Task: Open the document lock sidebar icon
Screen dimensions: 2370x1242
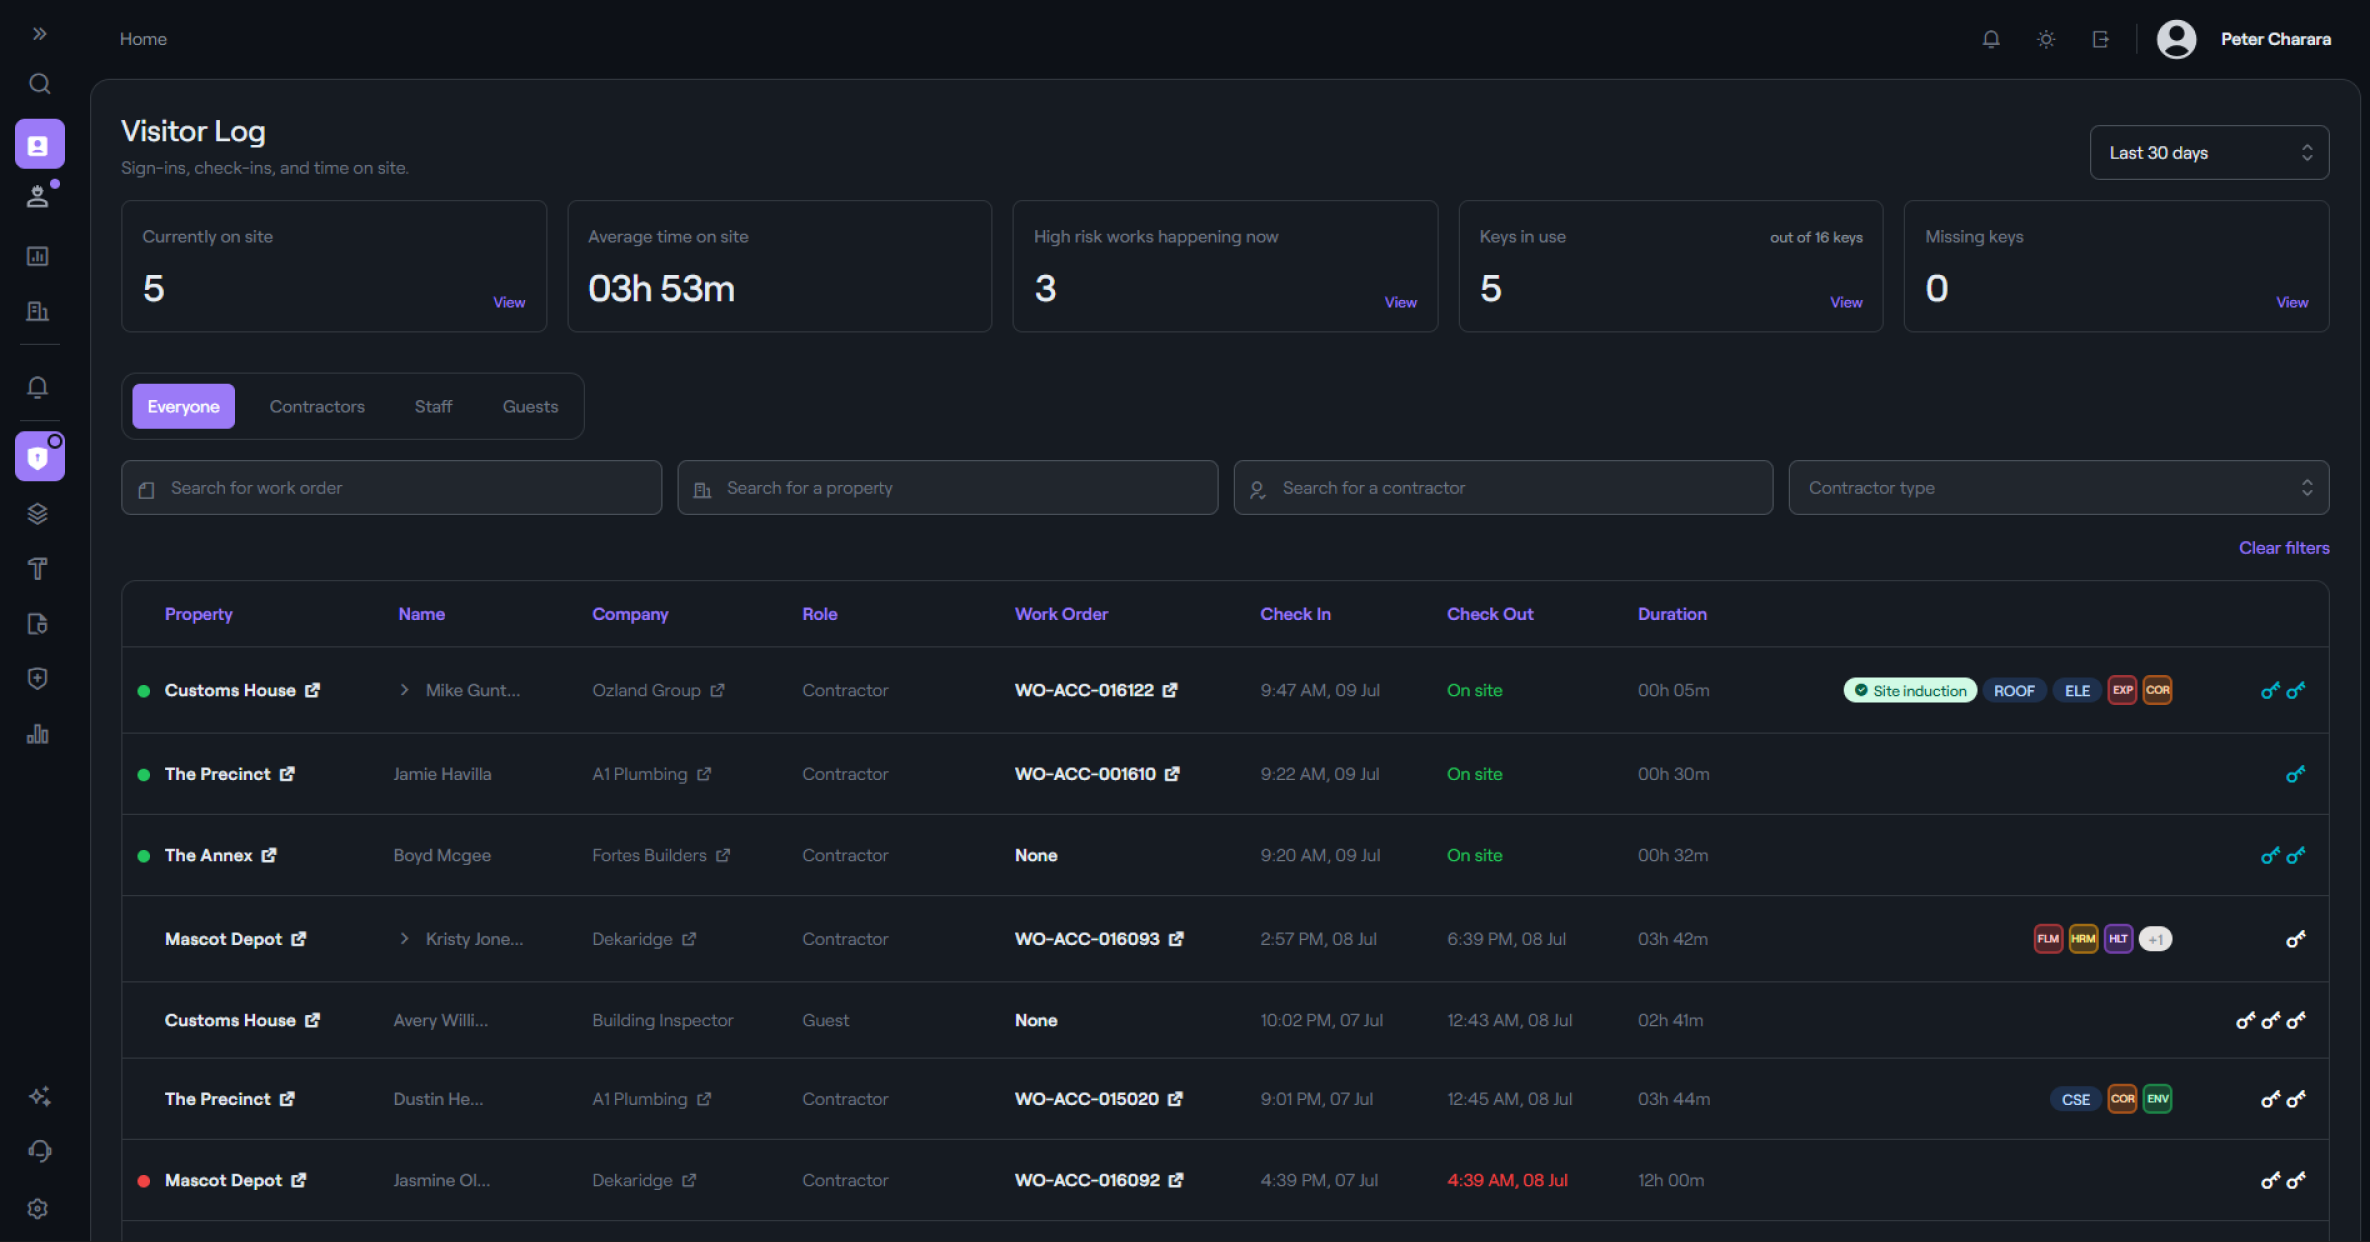Action: pyautogui.click(x=38, y=624)
